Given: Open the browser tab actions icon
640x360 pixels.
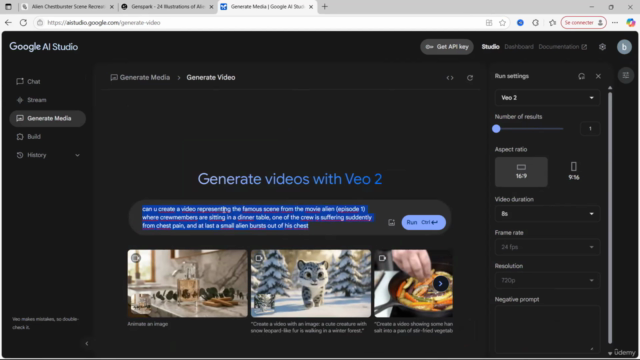Looking at the screenshot, I should [8, 7].
